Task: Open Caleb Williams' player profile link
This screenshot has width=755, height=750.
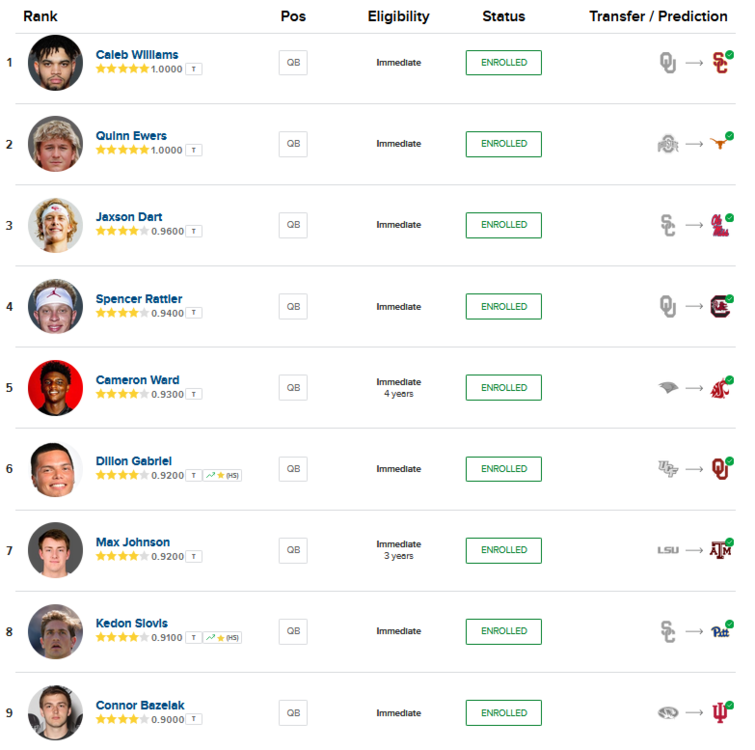Action: 137,55
